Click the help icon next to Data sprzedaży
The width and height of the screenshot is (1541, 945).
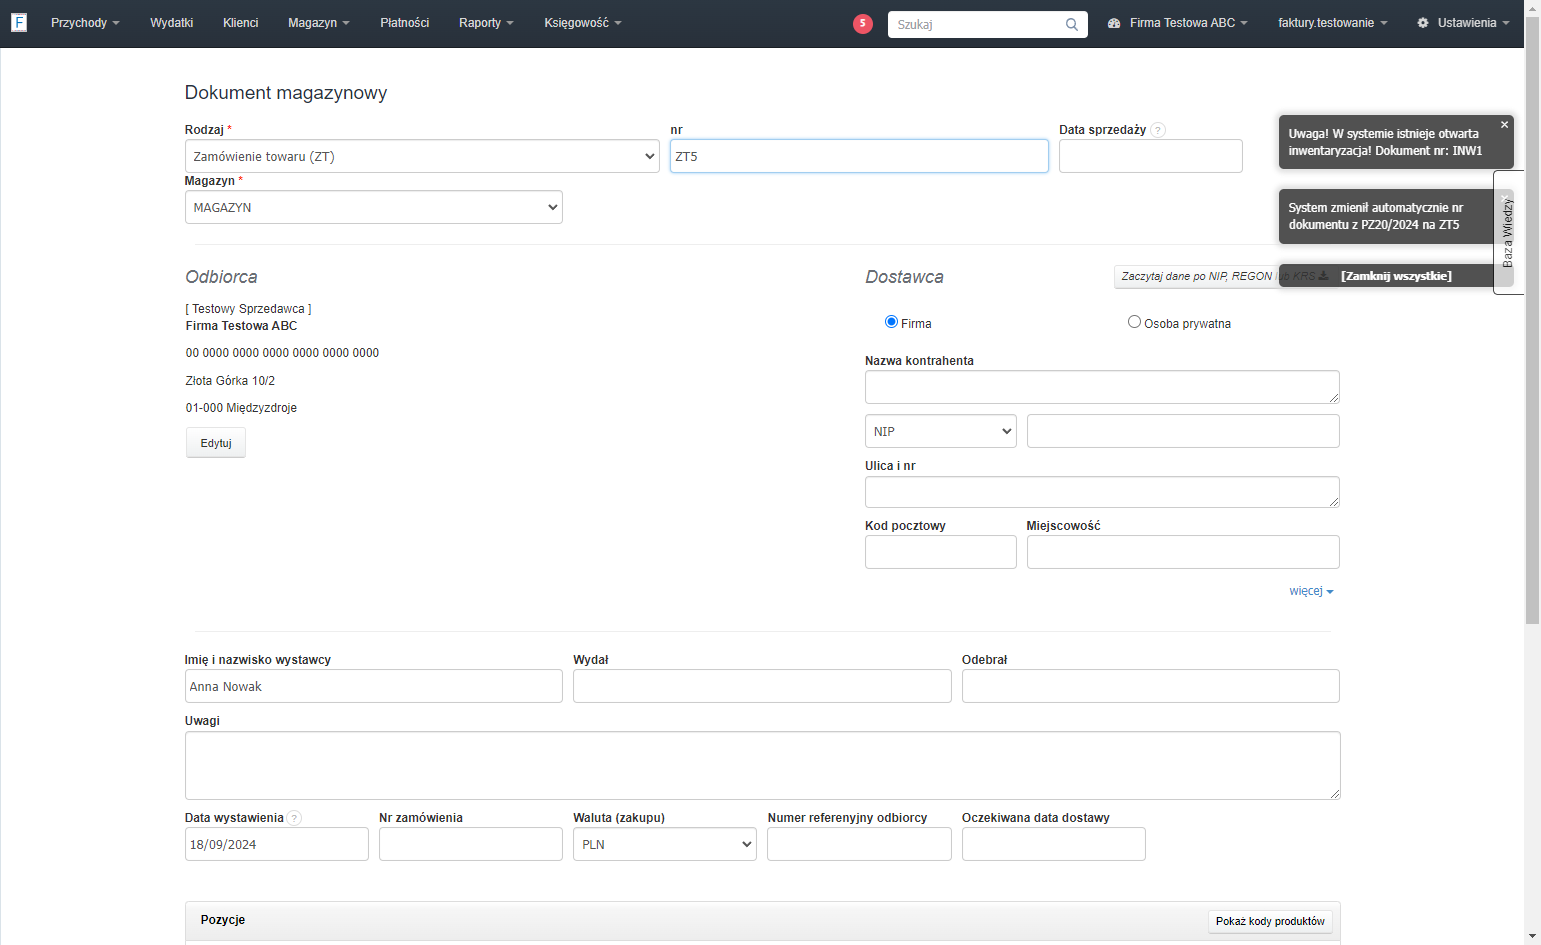pos(1158,130)
